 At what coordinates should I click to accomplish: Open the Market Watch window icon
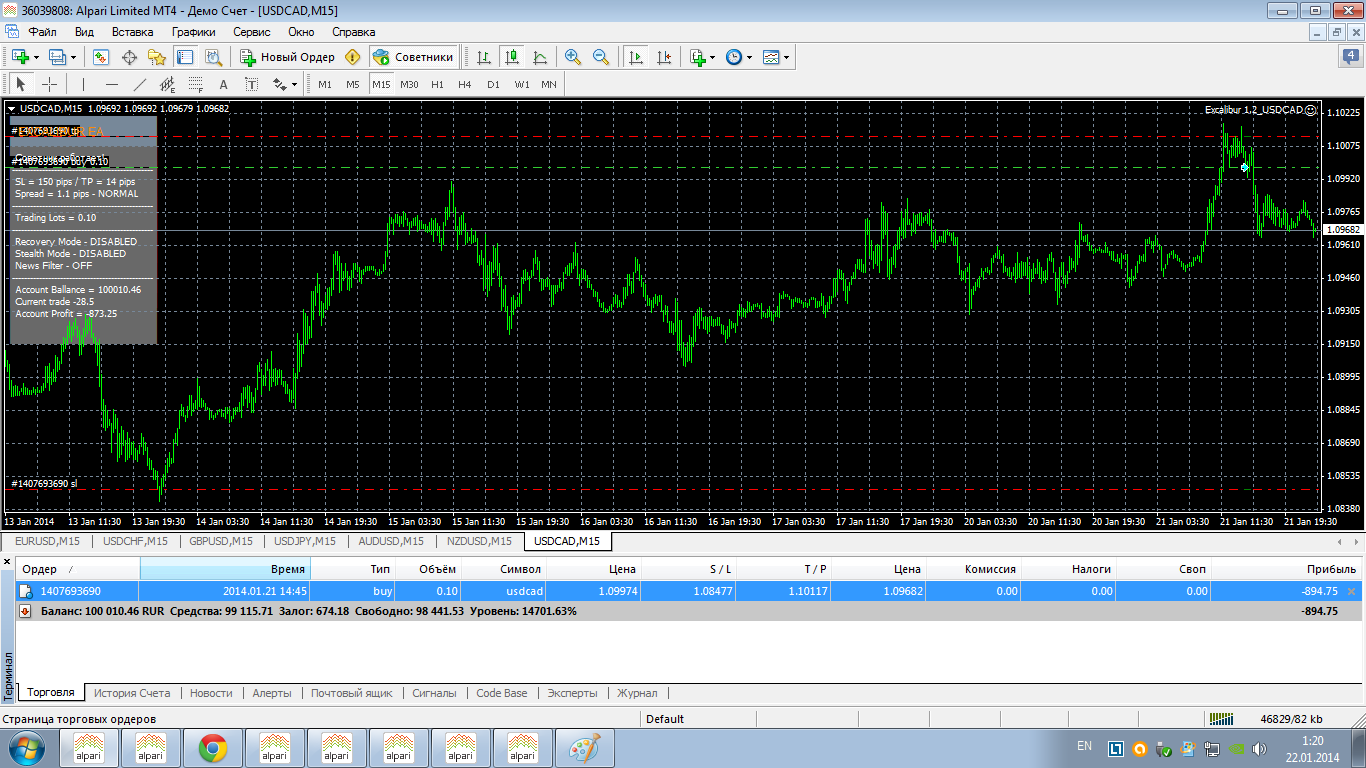click(x=101, y=57)
